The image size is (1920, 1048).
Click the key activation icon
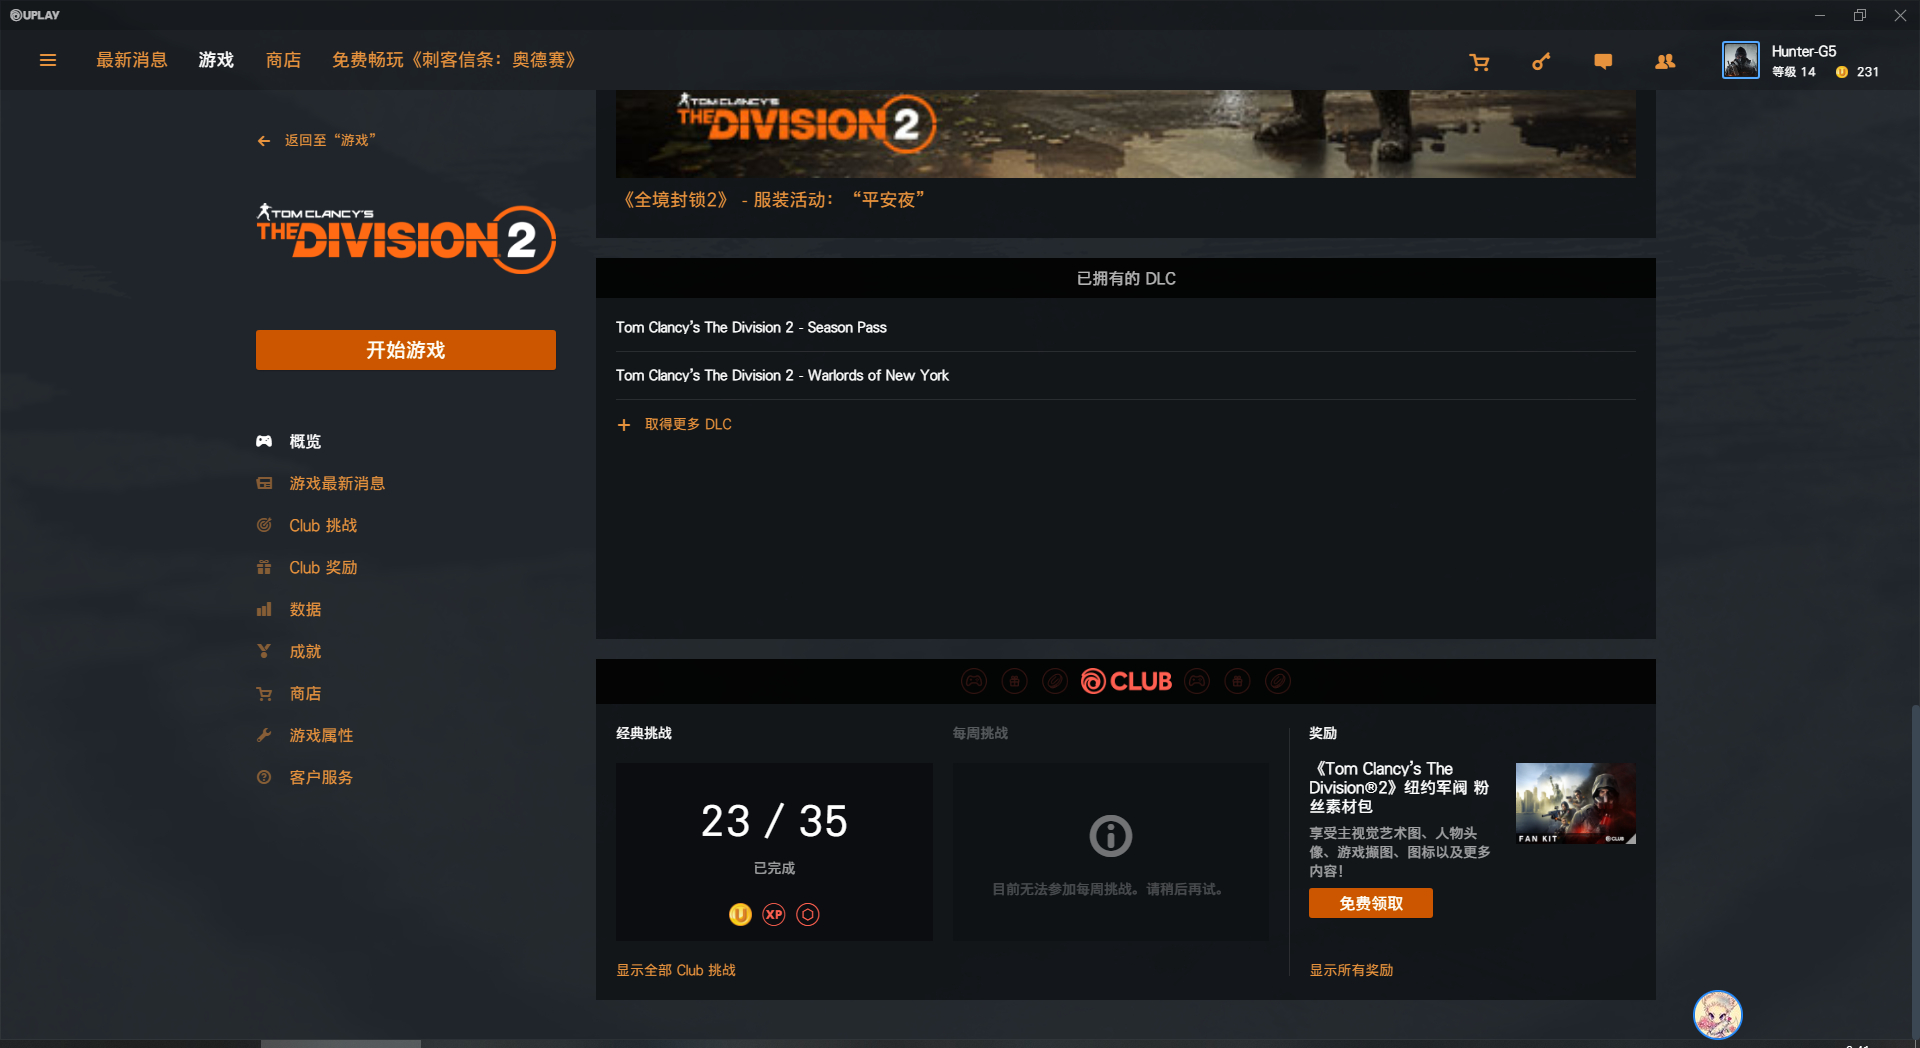(1541, 62)
